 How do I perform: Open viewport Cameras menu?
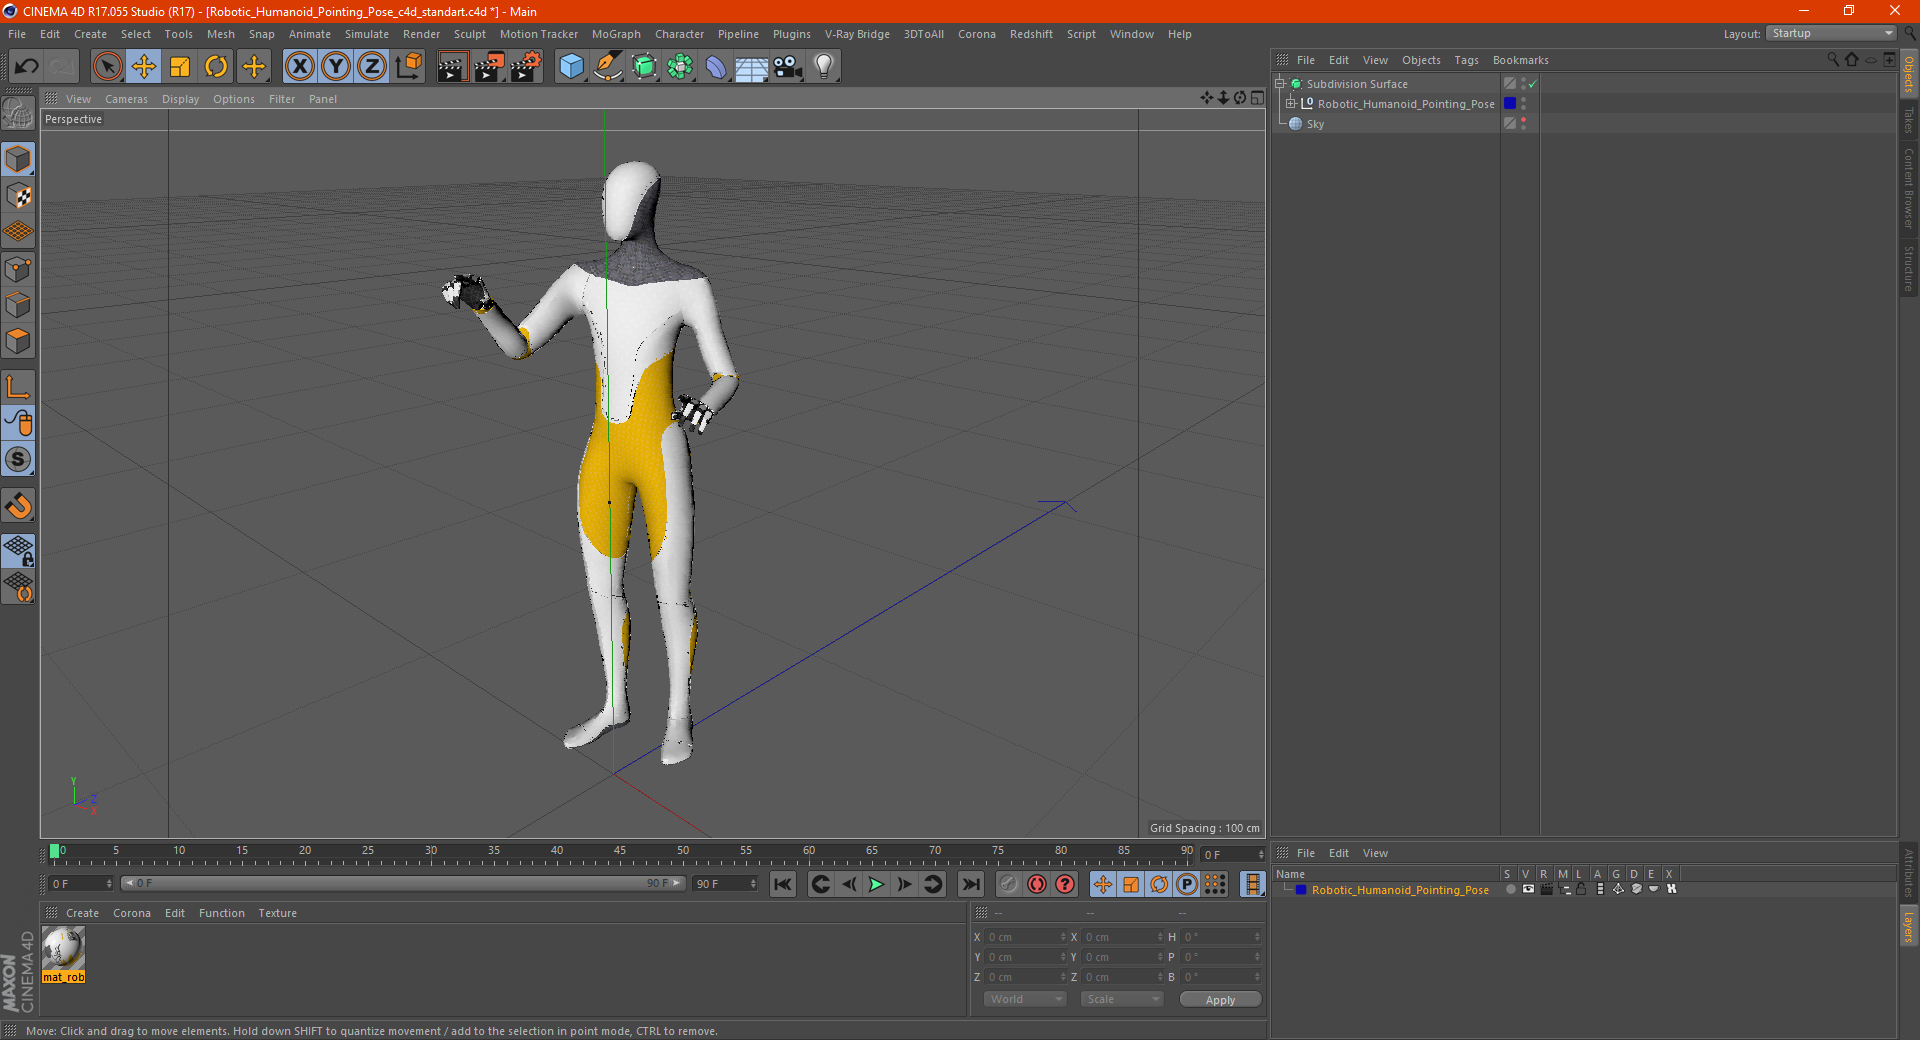[x=126, y=99]
